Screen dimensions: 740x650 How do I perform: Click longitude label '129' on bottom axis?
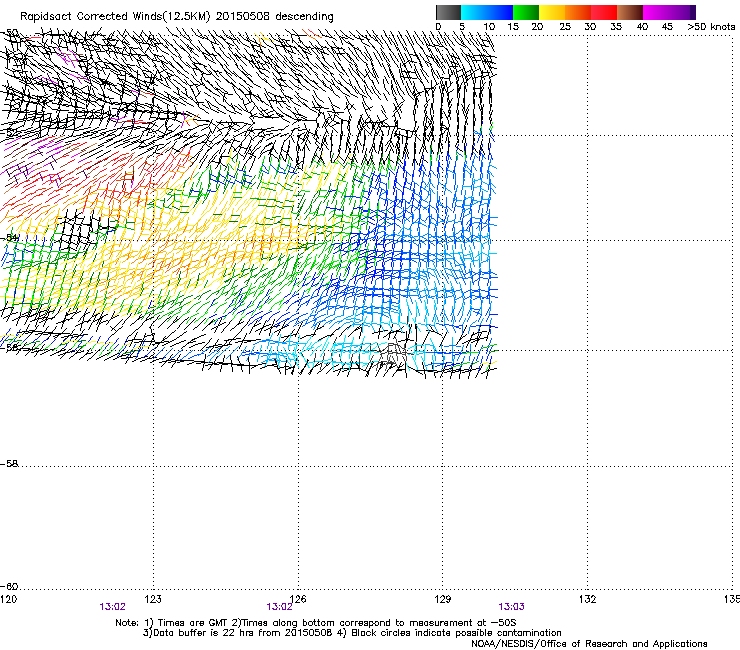(x=442, y=599)
